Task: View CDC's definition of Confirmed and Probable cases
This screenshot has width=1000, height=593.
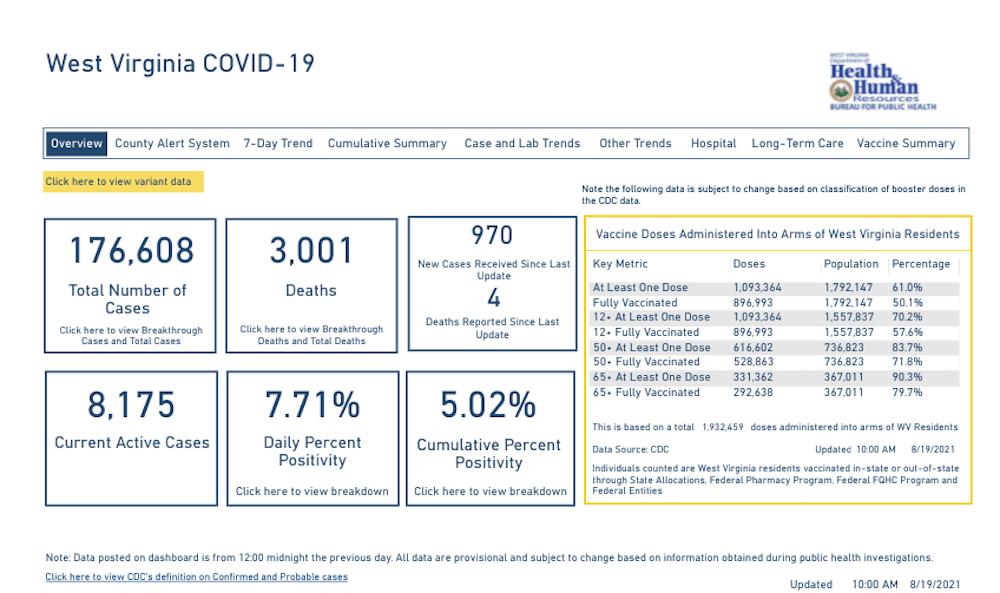Action: coord(196,577)
